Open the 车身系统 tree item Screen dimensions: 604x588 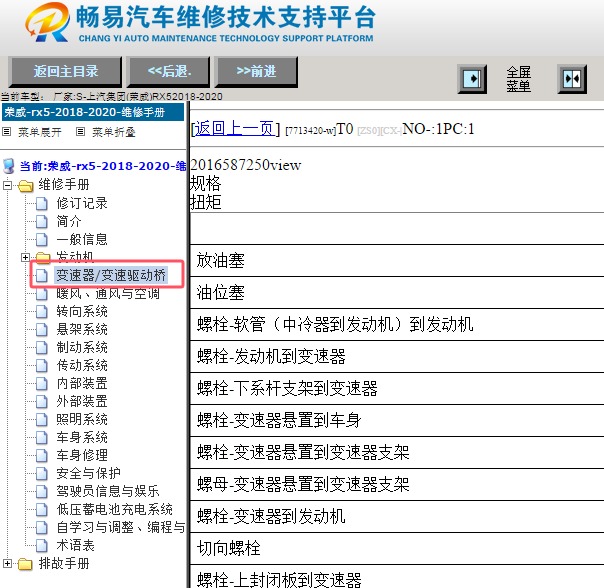click(82, 437)
